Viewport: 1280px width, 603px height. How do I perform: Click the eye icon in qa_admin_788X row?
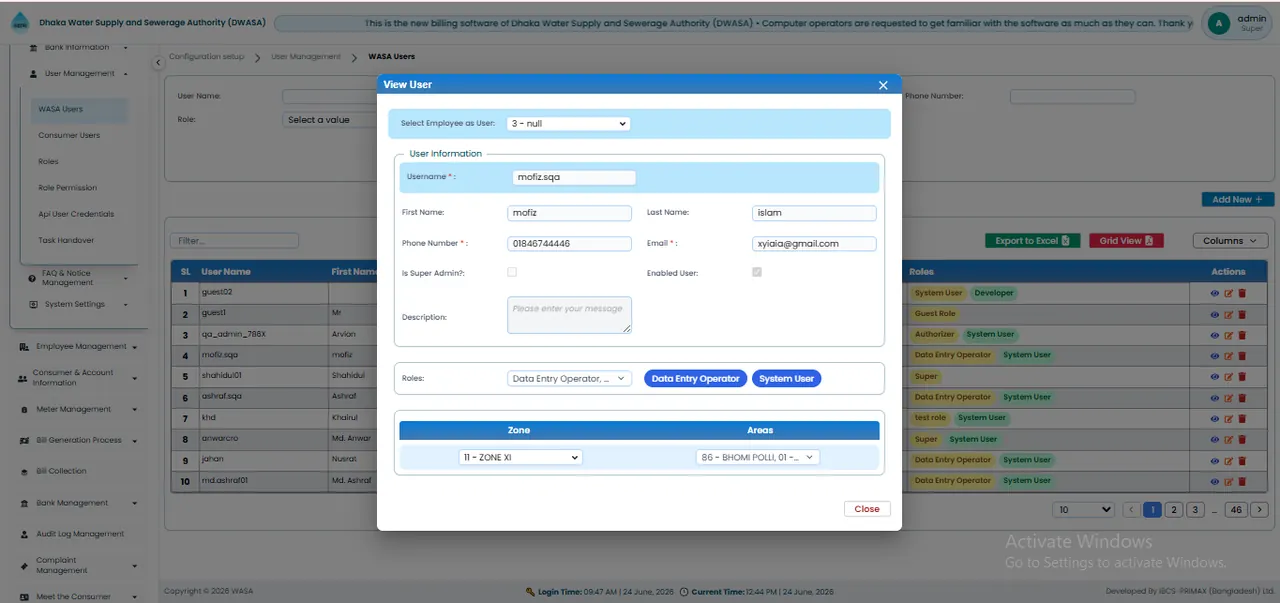click(x=1215, y=335)
